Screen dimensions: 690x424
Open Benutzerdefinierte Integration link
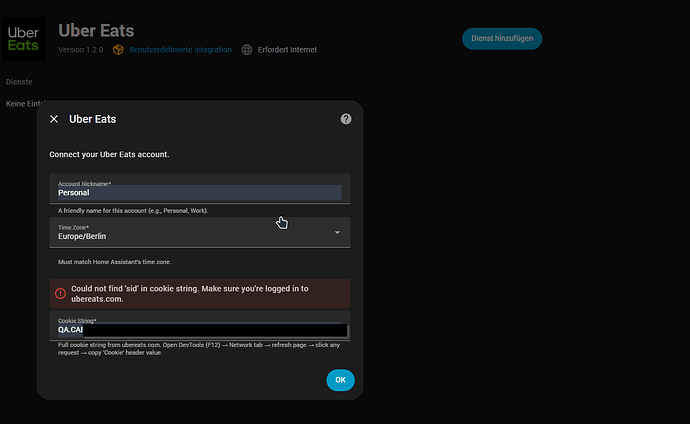pyautogui.click(x=180, y=50)
